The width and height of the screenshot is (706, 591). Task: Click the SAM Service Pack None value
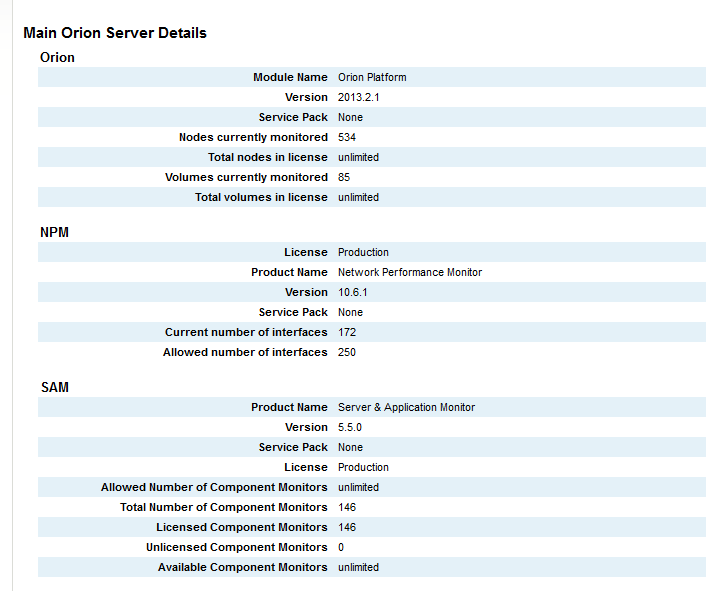coord(350,447)
